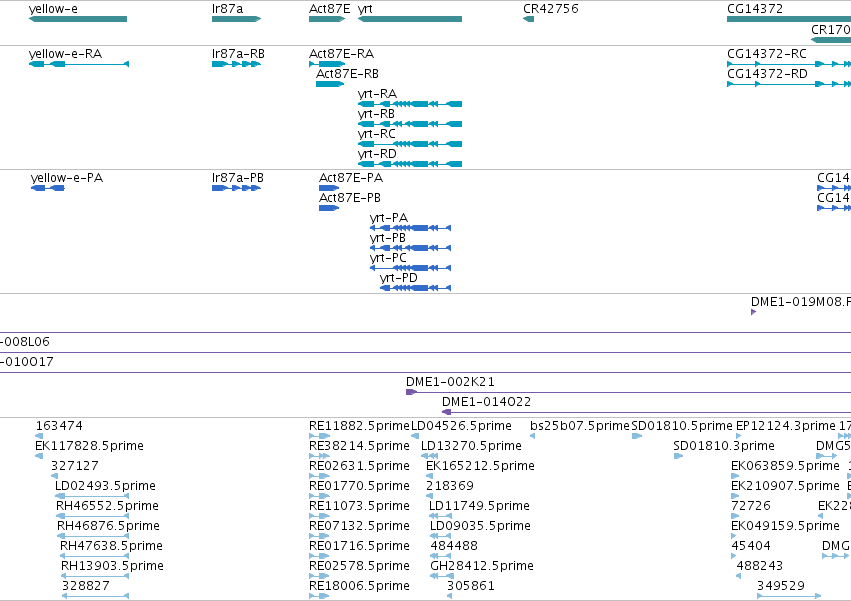Select EST 327127

click(54, 476)
